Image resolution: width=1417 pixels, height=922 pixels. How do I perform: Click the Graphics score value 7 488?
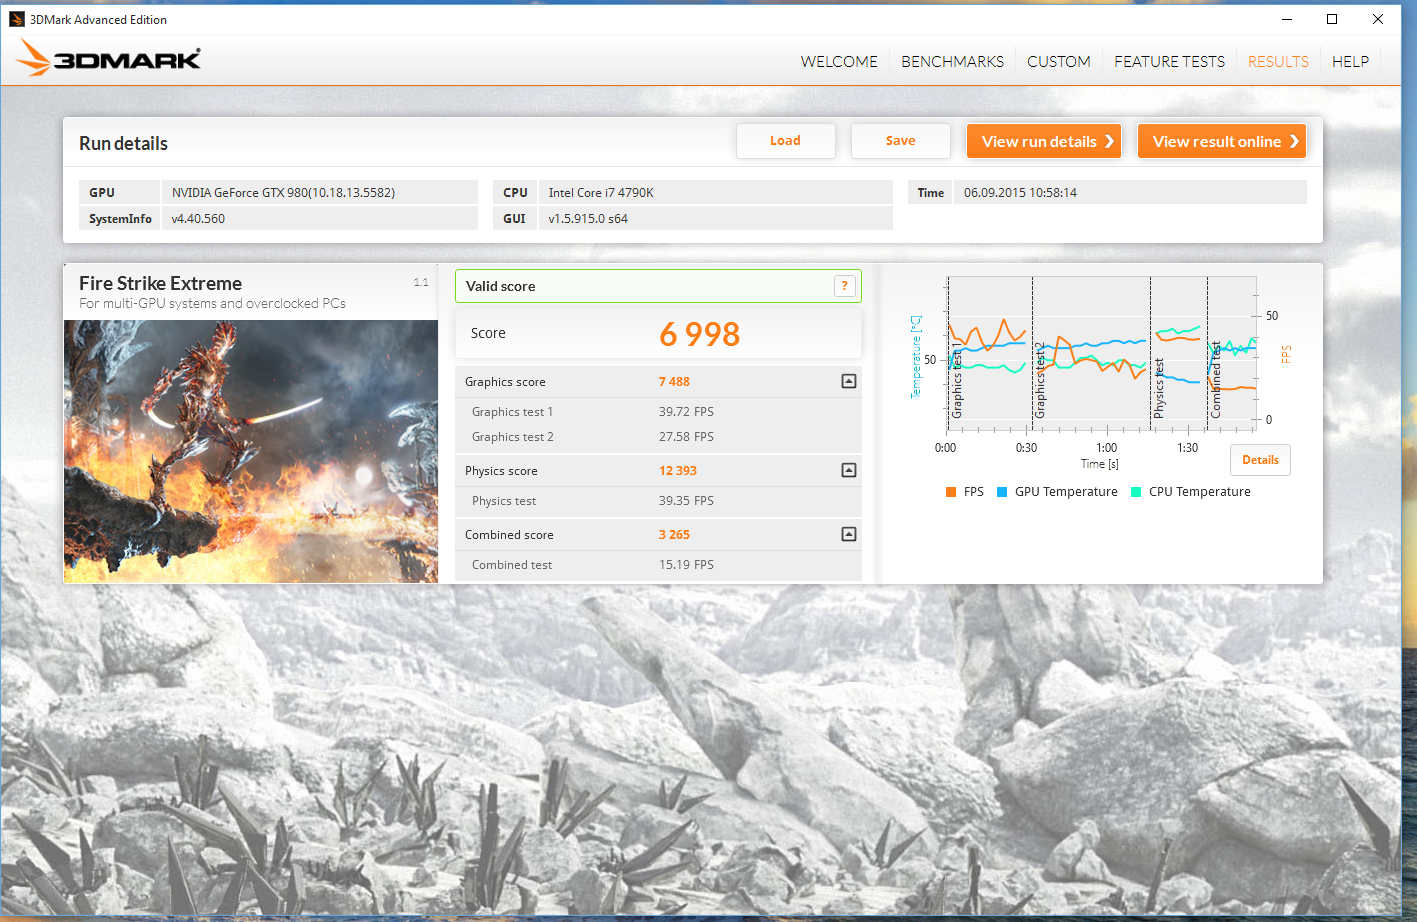point(674,382)
